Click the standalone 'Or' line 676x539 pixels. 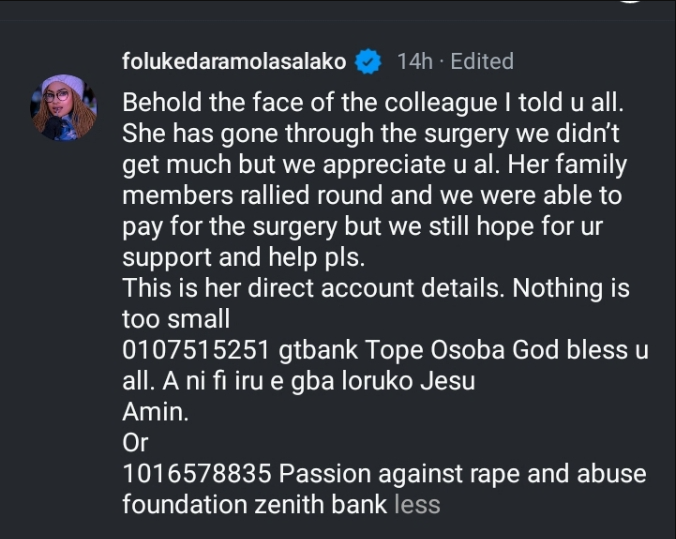tap(135, 443)
